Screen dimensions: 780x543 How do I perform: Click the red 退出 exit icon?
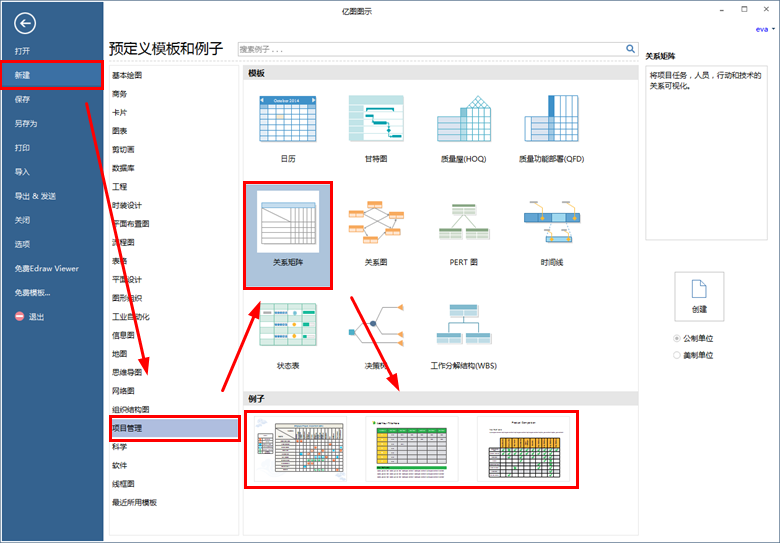click(19, 316)
